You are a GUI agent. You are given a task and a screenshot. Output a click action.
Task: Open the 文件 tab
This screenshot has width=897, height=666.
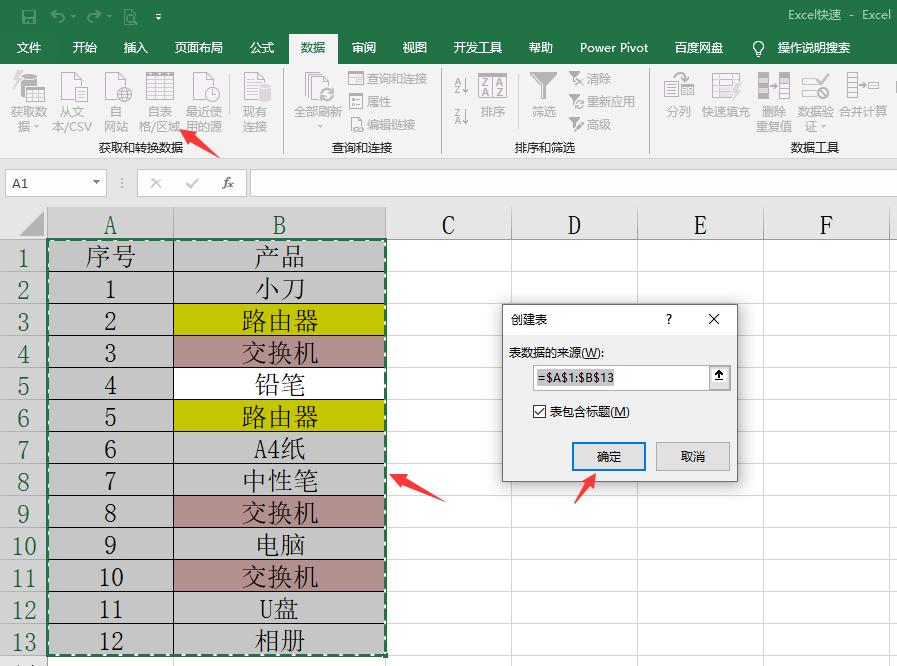click(x=29, y=48)
